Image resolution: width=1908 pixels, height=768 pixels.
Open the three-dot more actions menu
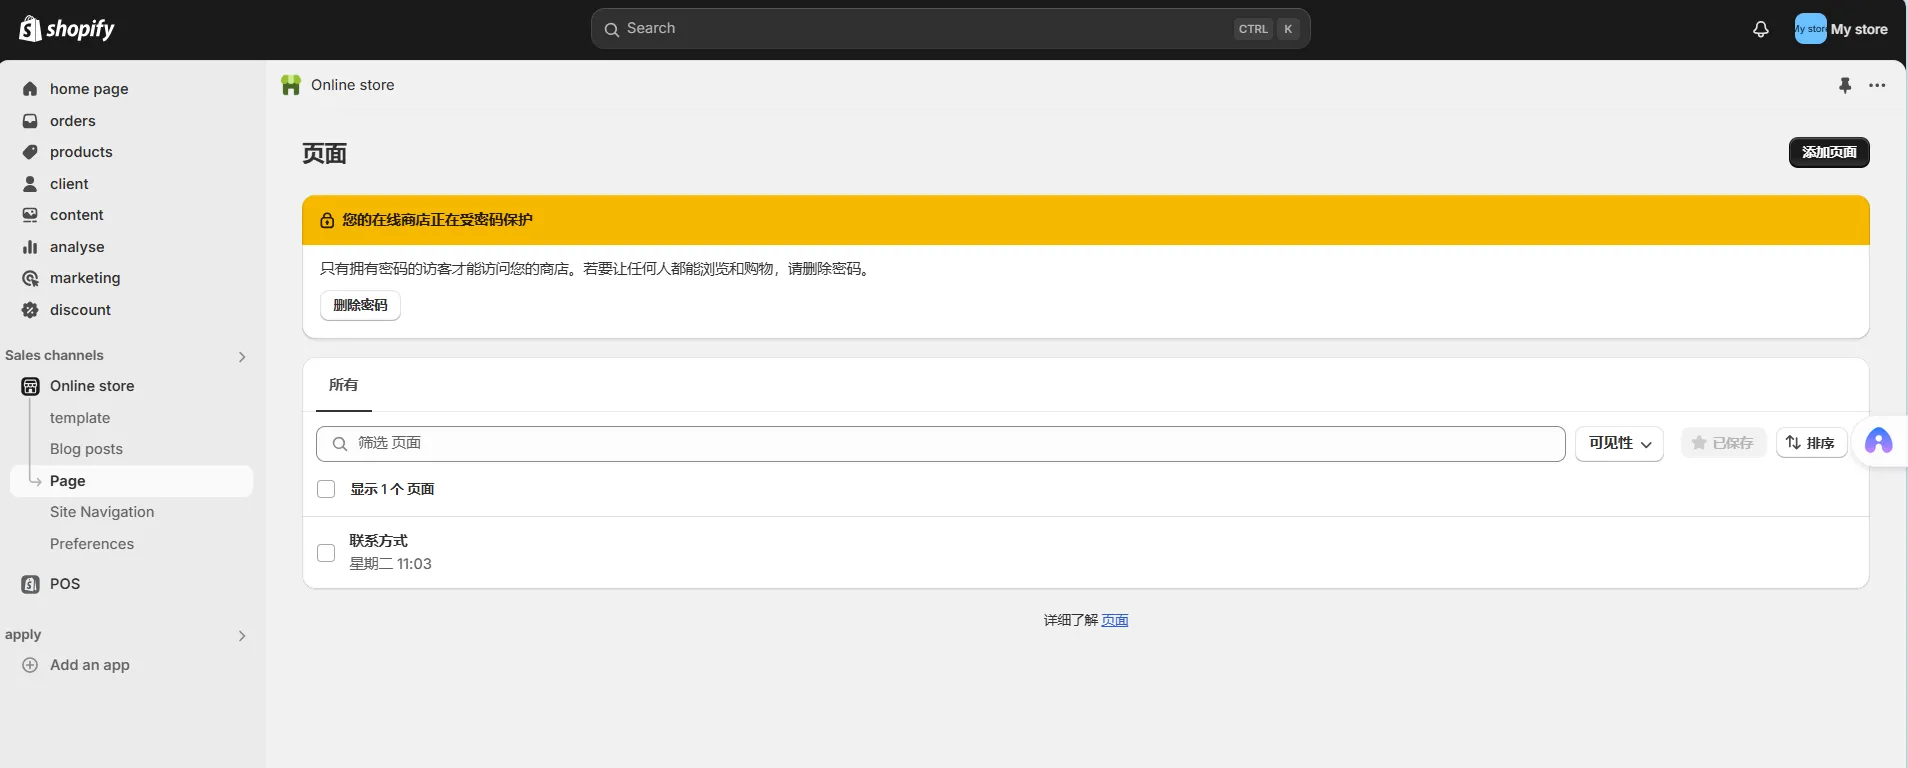click(x=1877, y=85)
